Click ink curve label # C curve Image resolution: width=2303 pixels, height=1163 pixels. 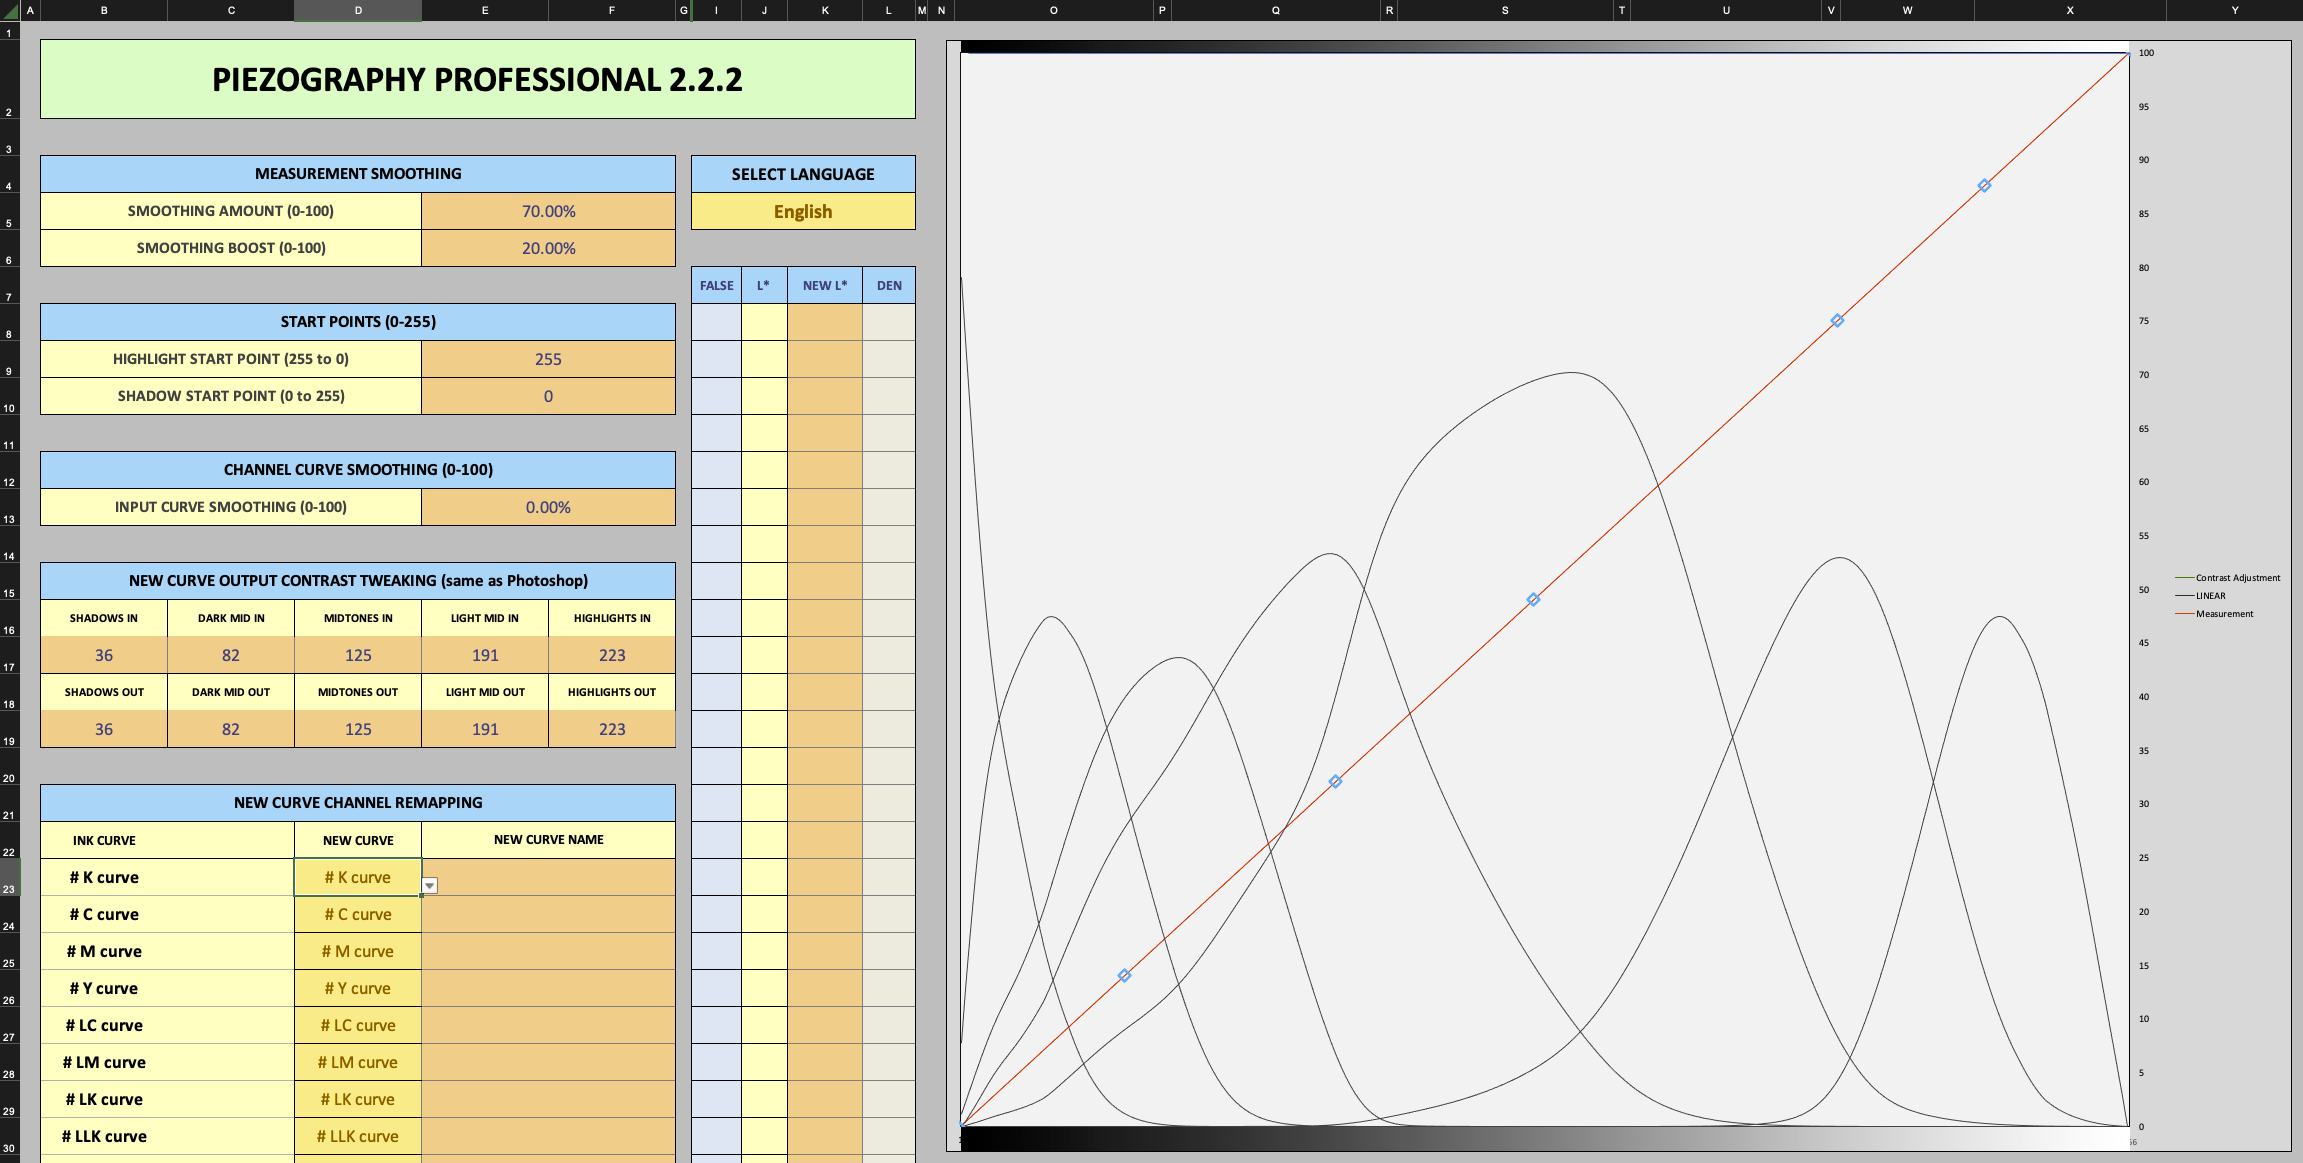(104, 914)
